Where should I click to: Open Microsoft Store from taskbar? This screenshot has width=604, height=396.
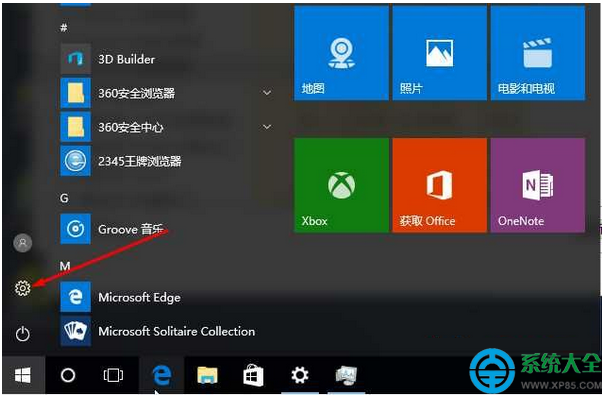click(x=253, y=375)
